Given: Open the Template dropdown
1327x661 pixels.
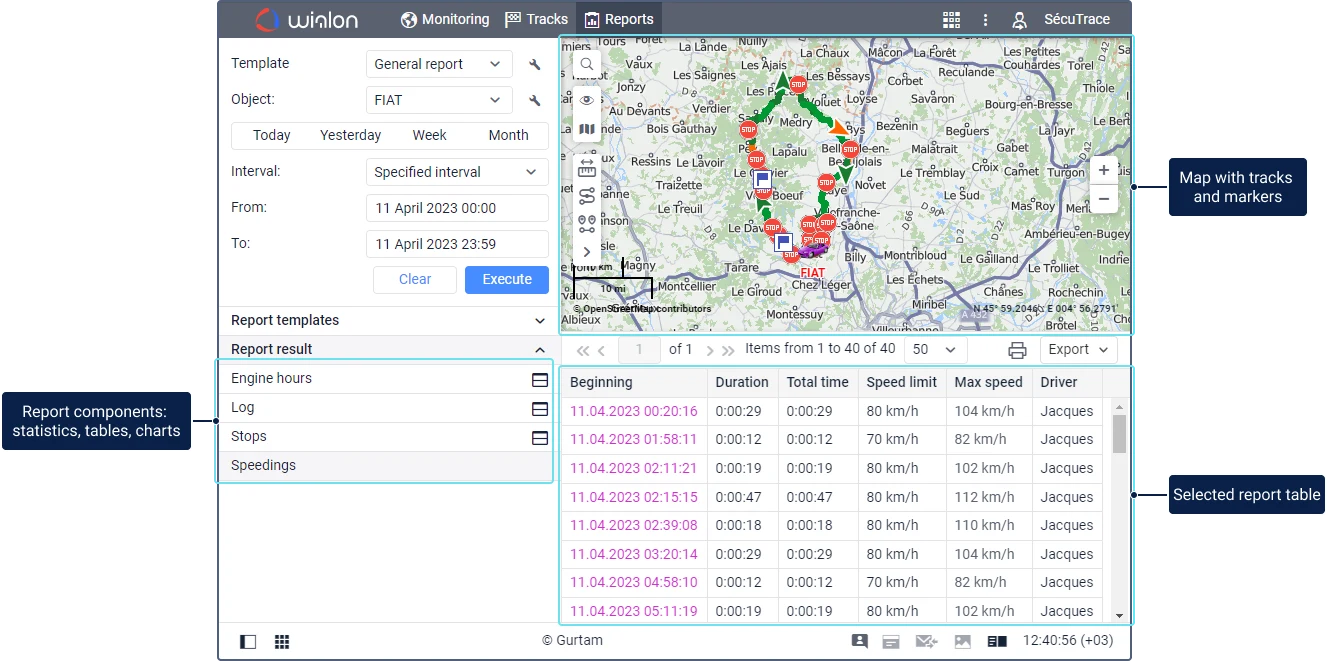Looking at the screenshot, I should point(439,64).
